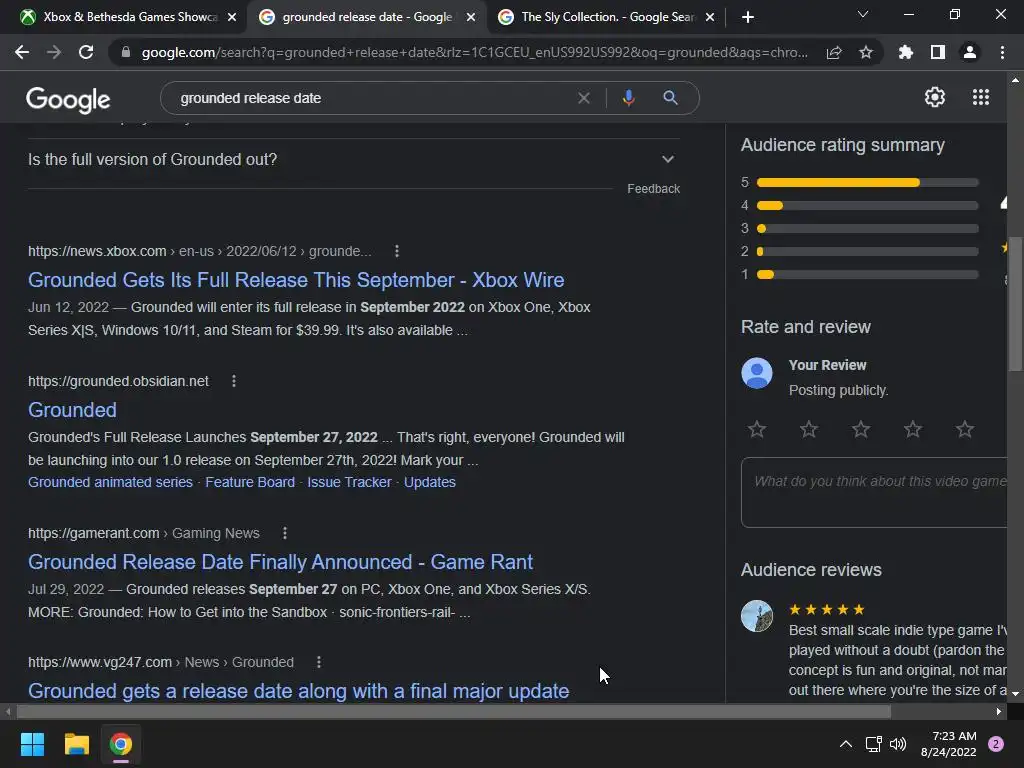Viewport: 1024px width, 768px height.
Task: Start voice search with microphone
Action: (x=628, y=98)
